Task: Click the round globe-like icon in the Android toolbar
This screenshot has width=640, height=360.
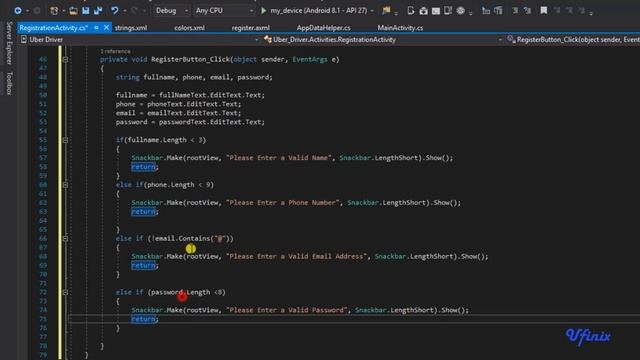Action: click(460, 11)
